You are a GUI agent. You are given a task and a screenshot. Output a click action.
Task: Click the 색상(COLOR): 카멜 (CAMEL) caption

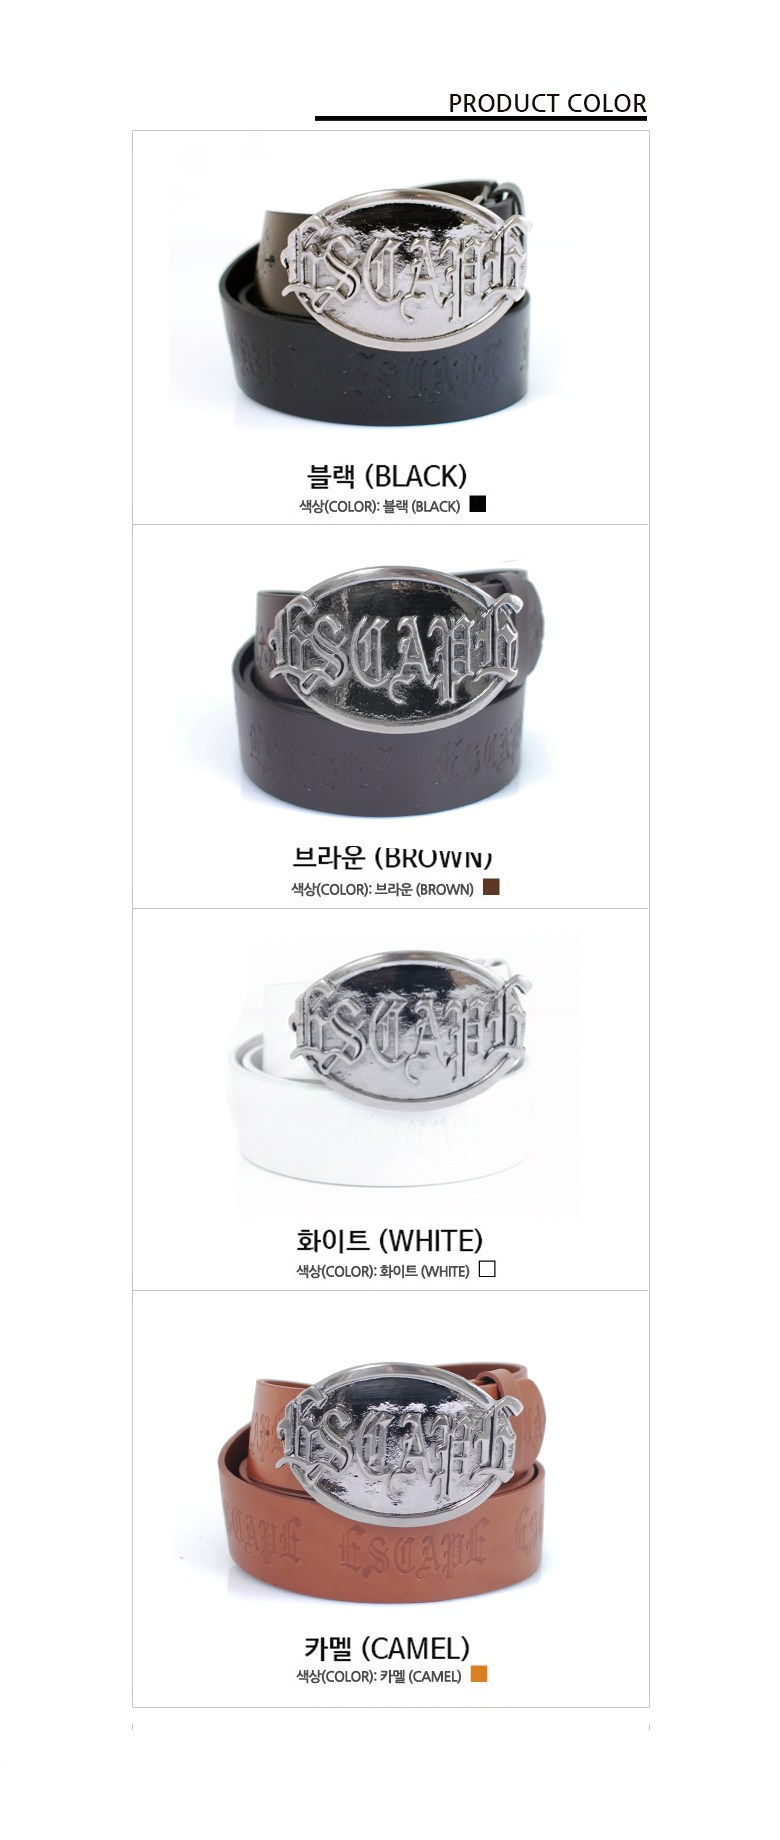point(378,1676)
